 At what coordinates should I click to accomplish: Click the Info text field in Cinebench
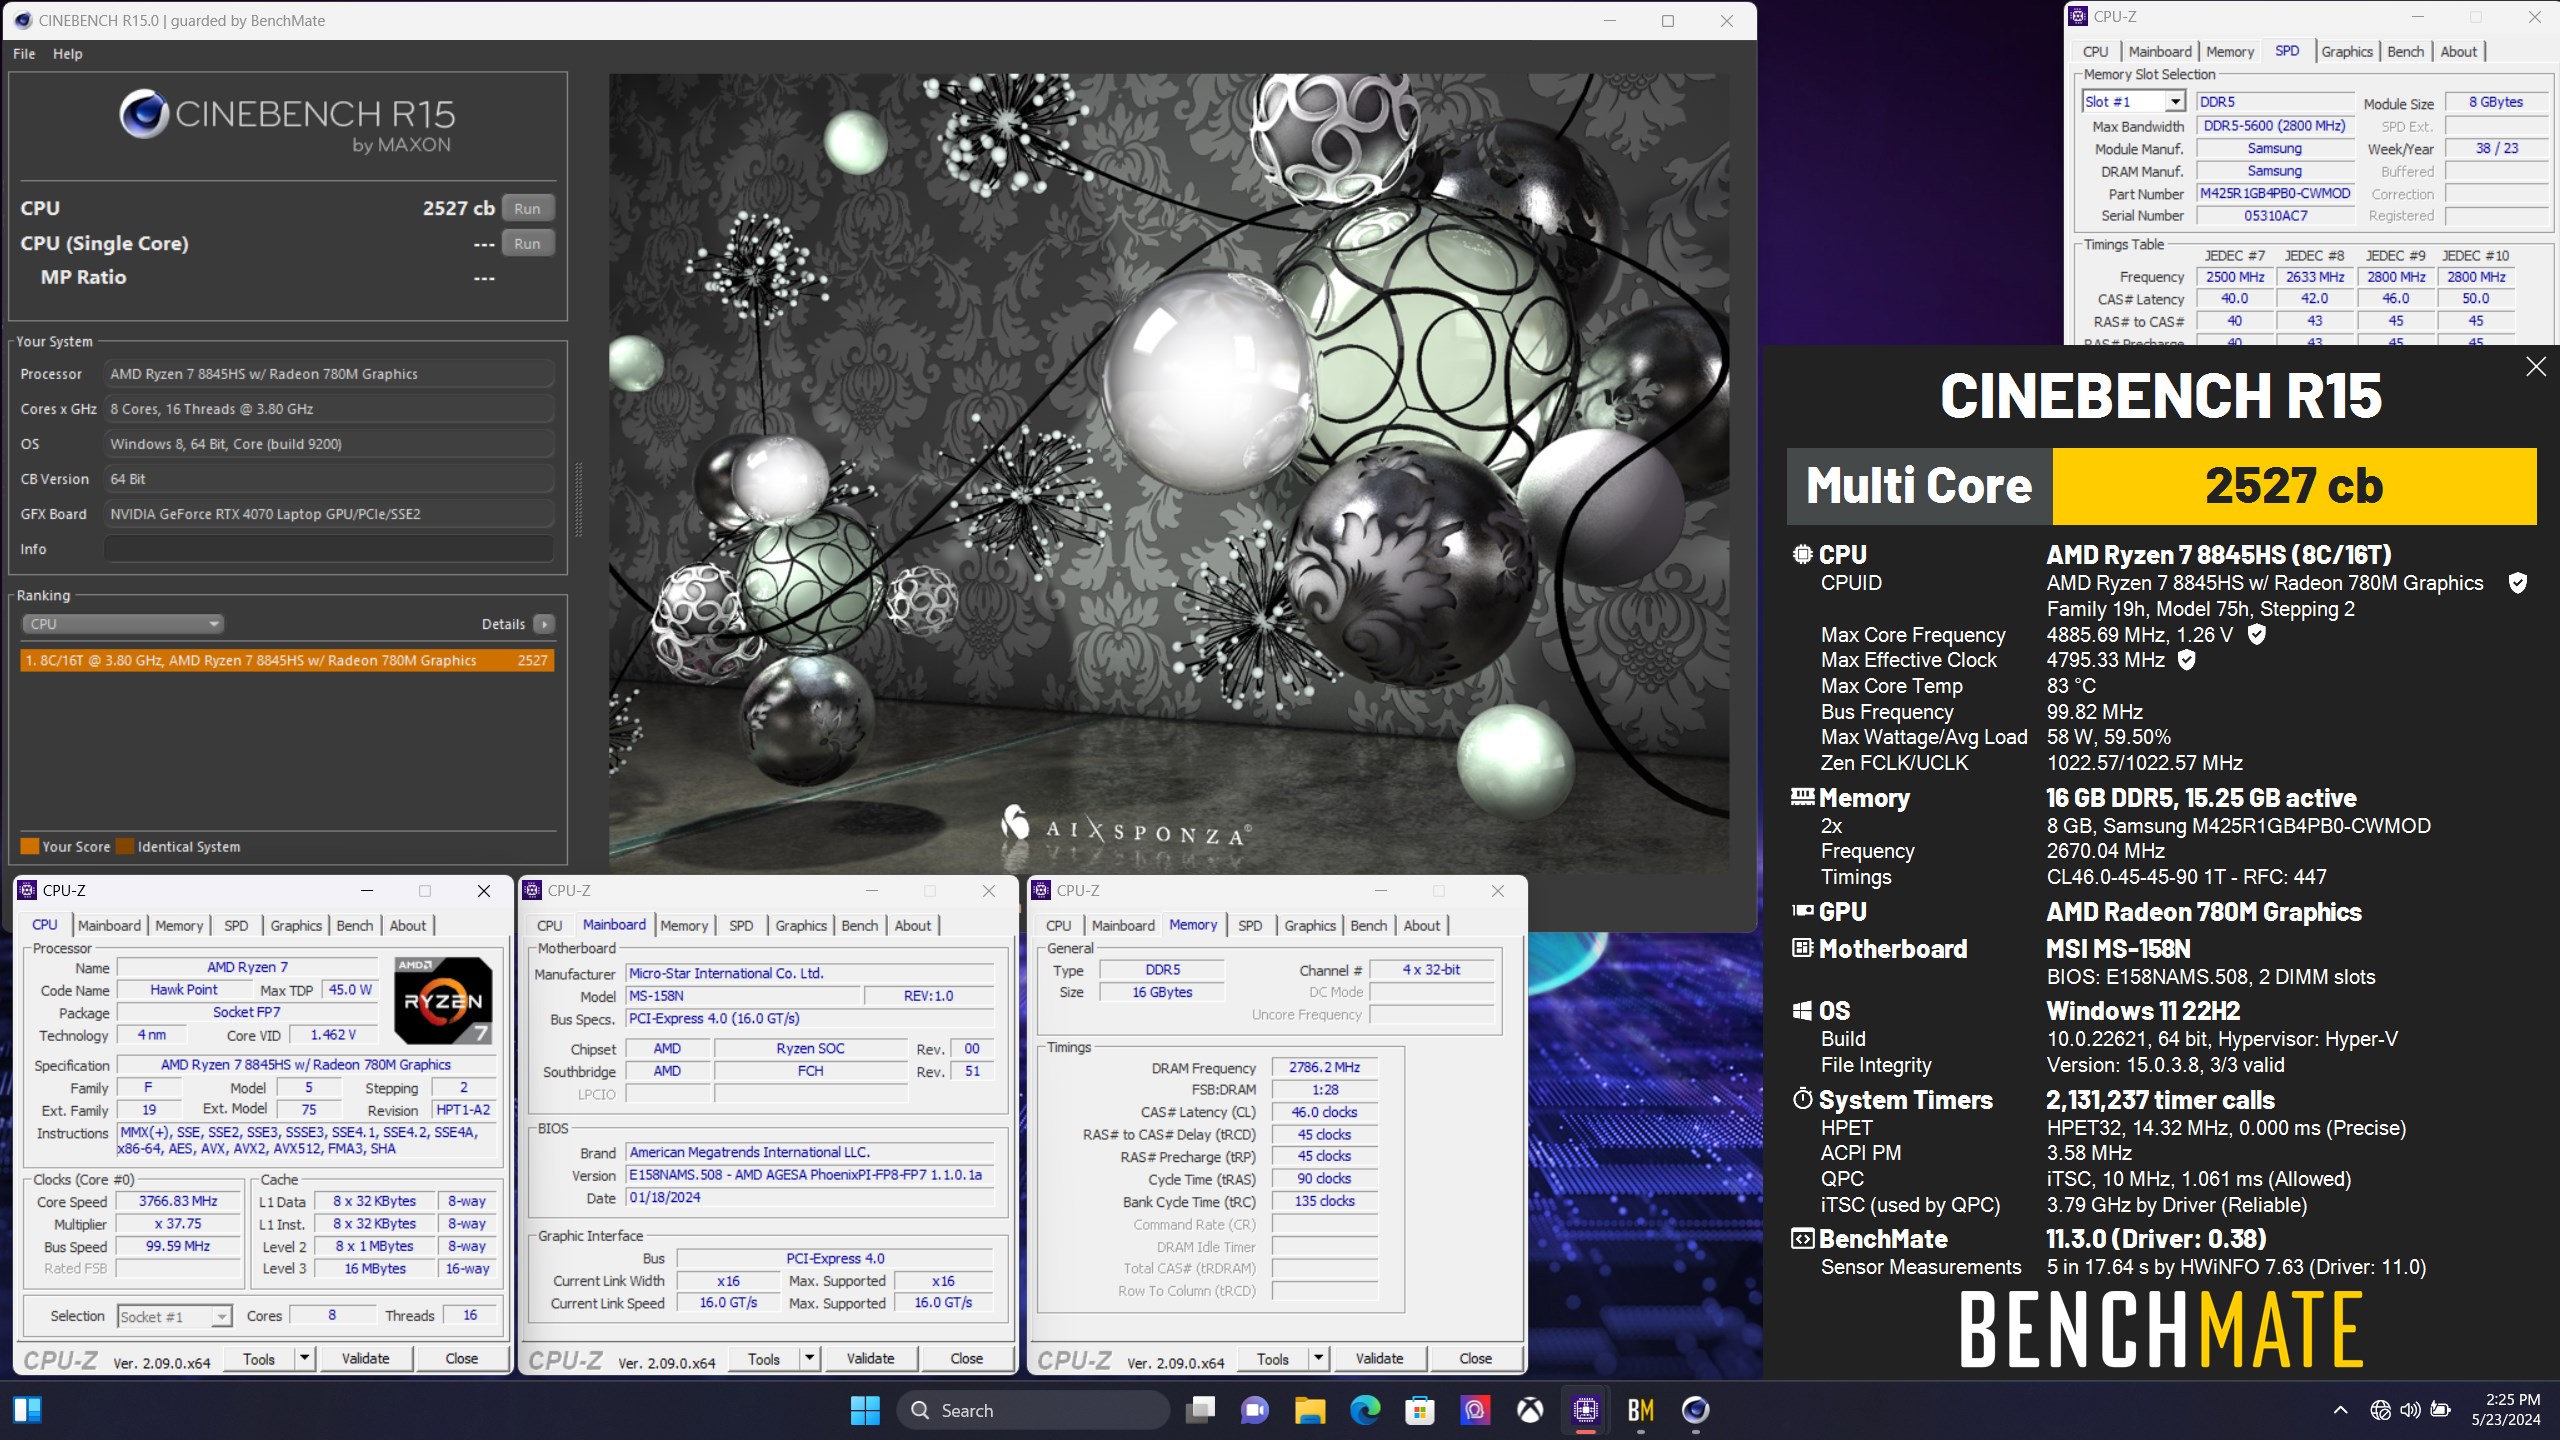point(329,549)
